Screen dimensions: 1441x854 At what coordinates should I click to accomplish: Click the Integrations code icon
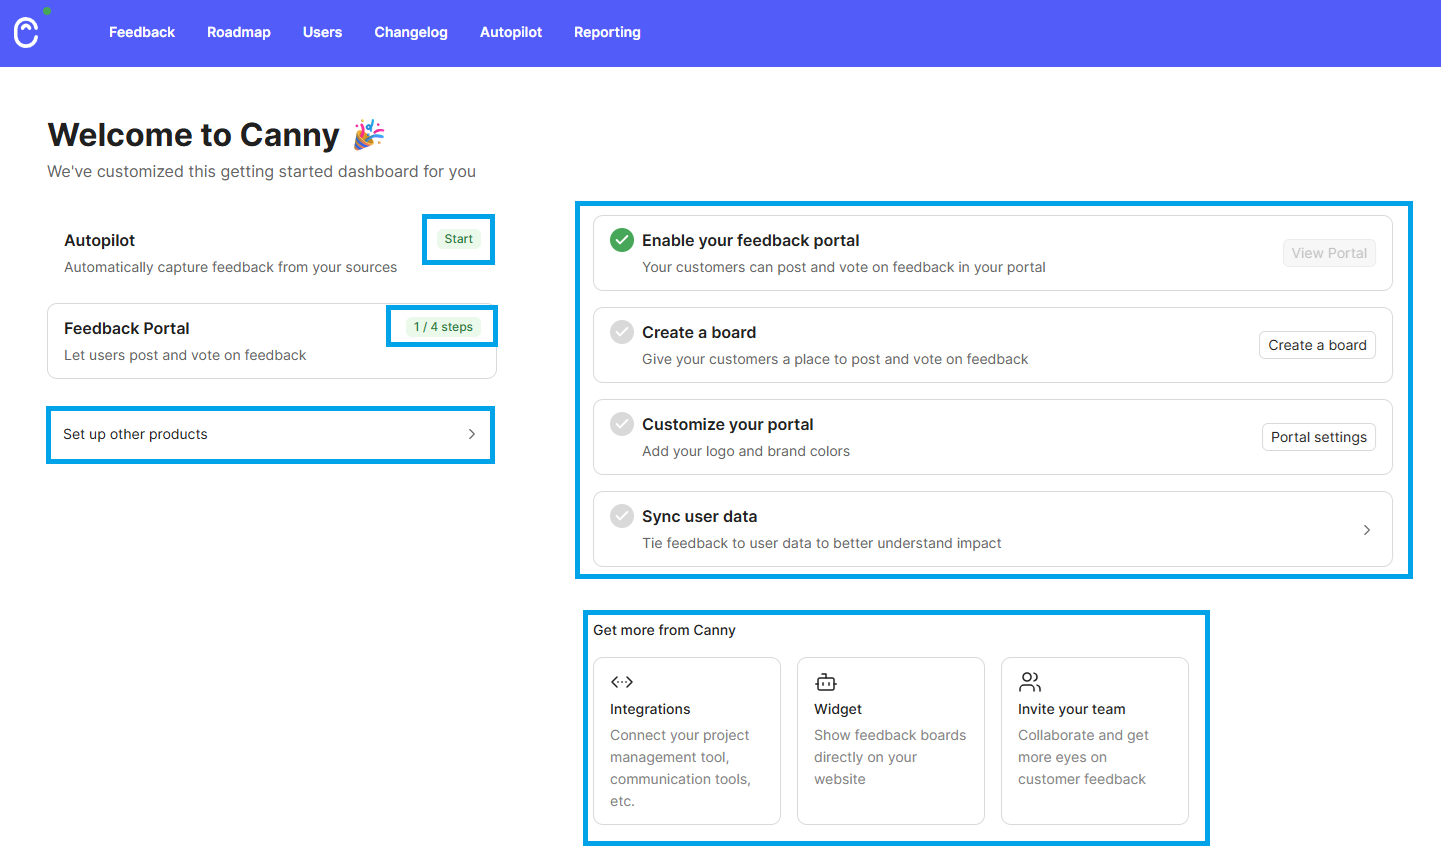click(x=622, y=682)
